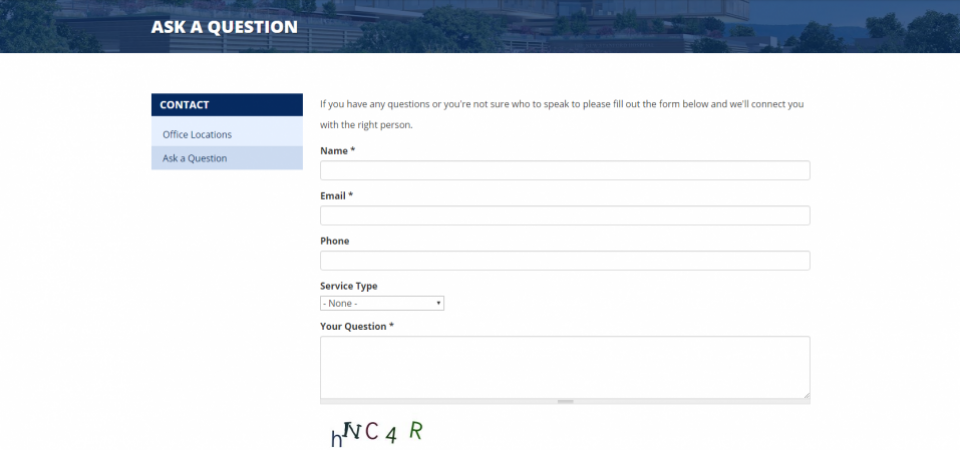Click the Service Type label
This screenshot has width=960, height=450.
(x=348, y=286)
